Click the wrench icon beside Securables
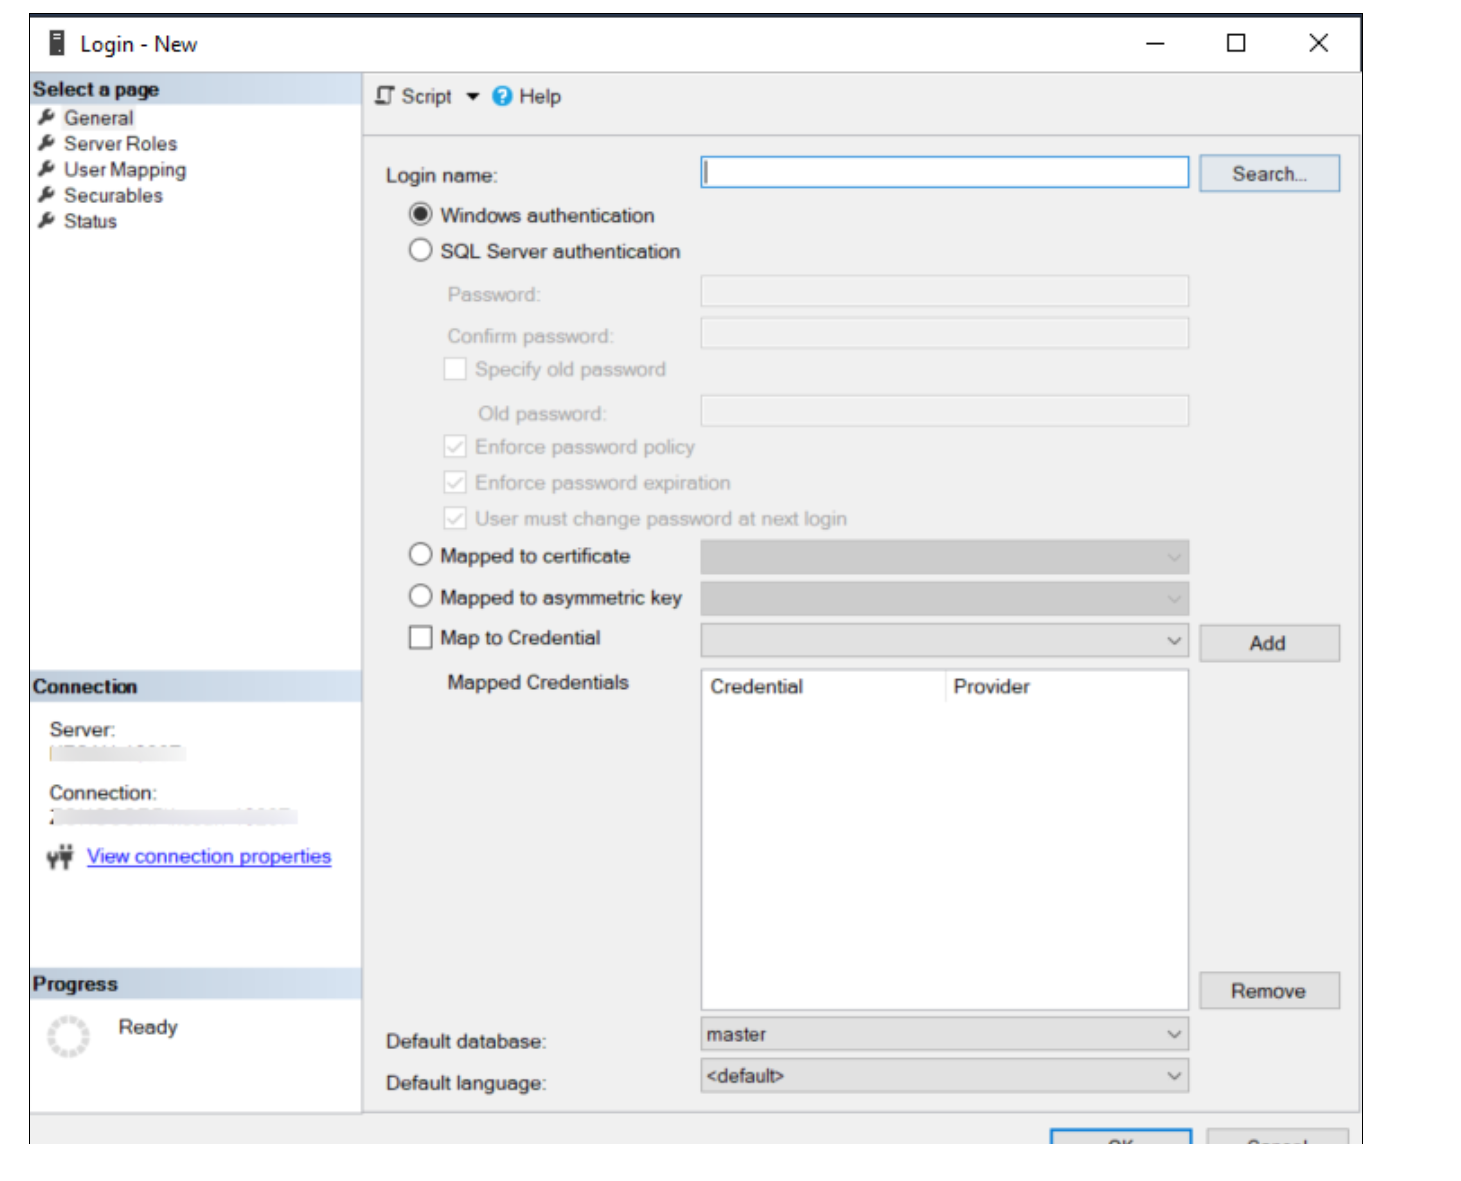The height and width of the screenshot is (1181, 1461). pos(46,195)
